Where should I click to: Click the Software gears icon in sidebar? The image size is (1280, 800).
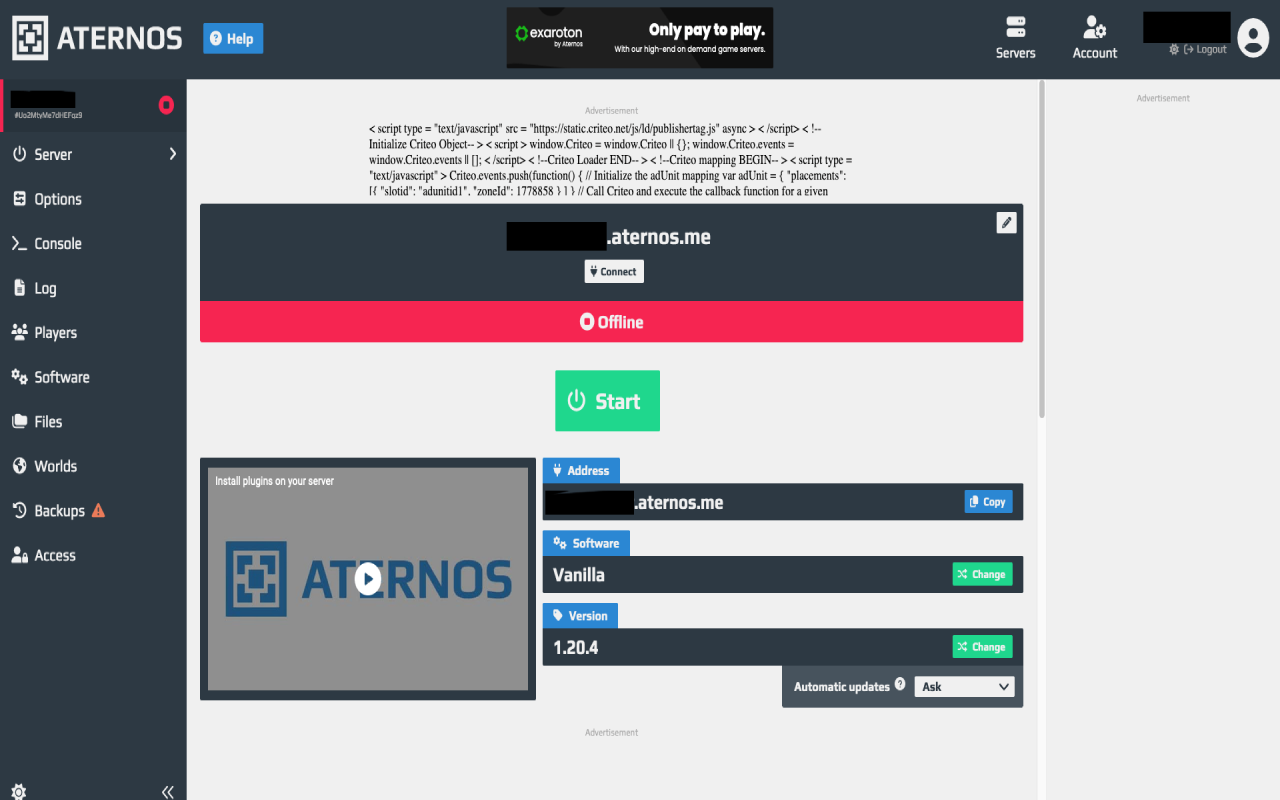(19, 377)
